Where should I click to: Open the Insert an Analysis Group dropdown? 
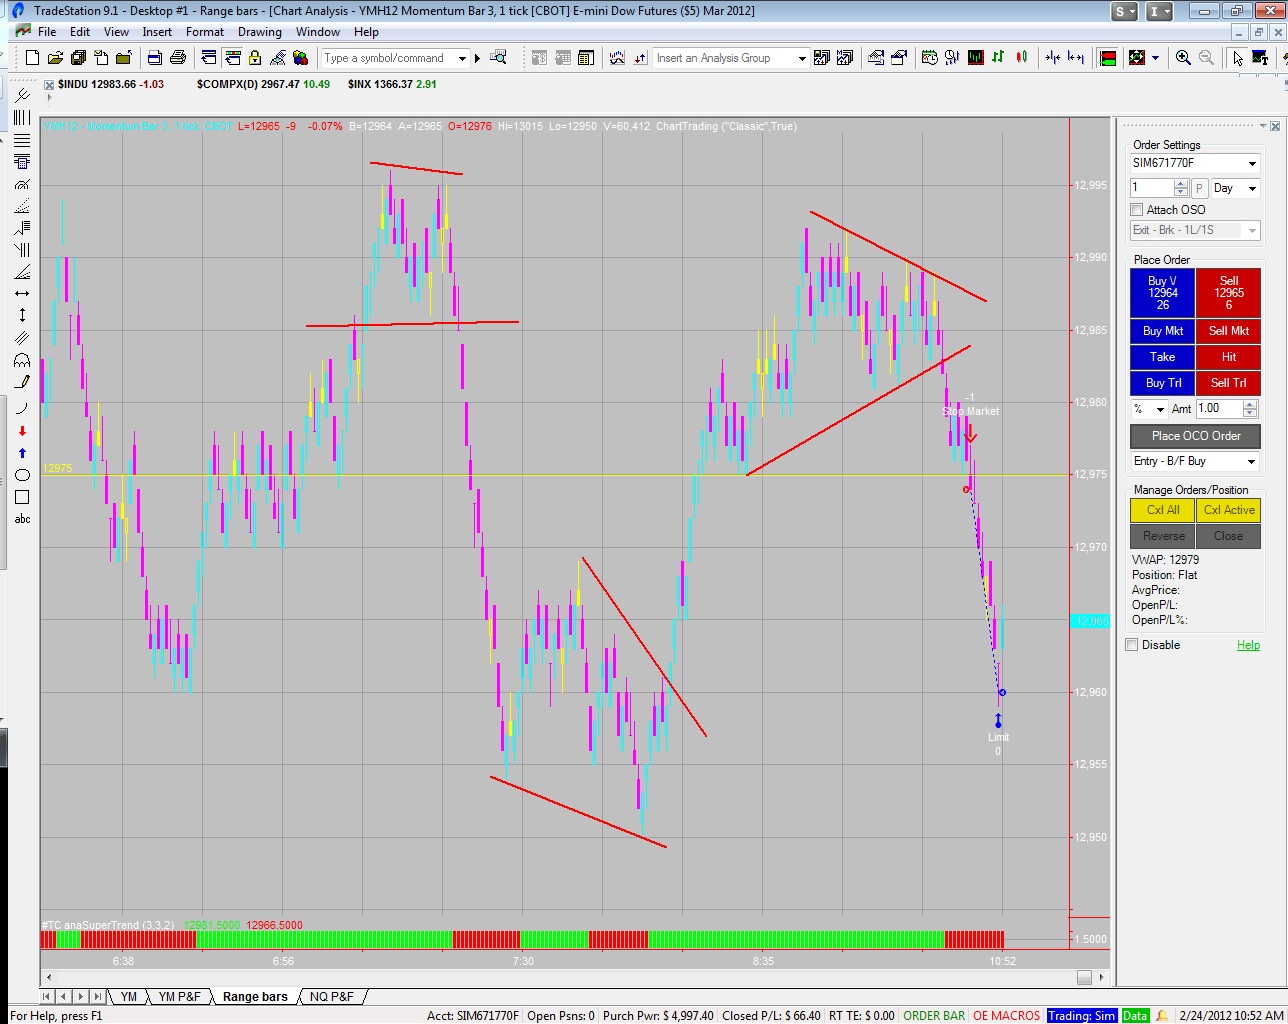801,58
